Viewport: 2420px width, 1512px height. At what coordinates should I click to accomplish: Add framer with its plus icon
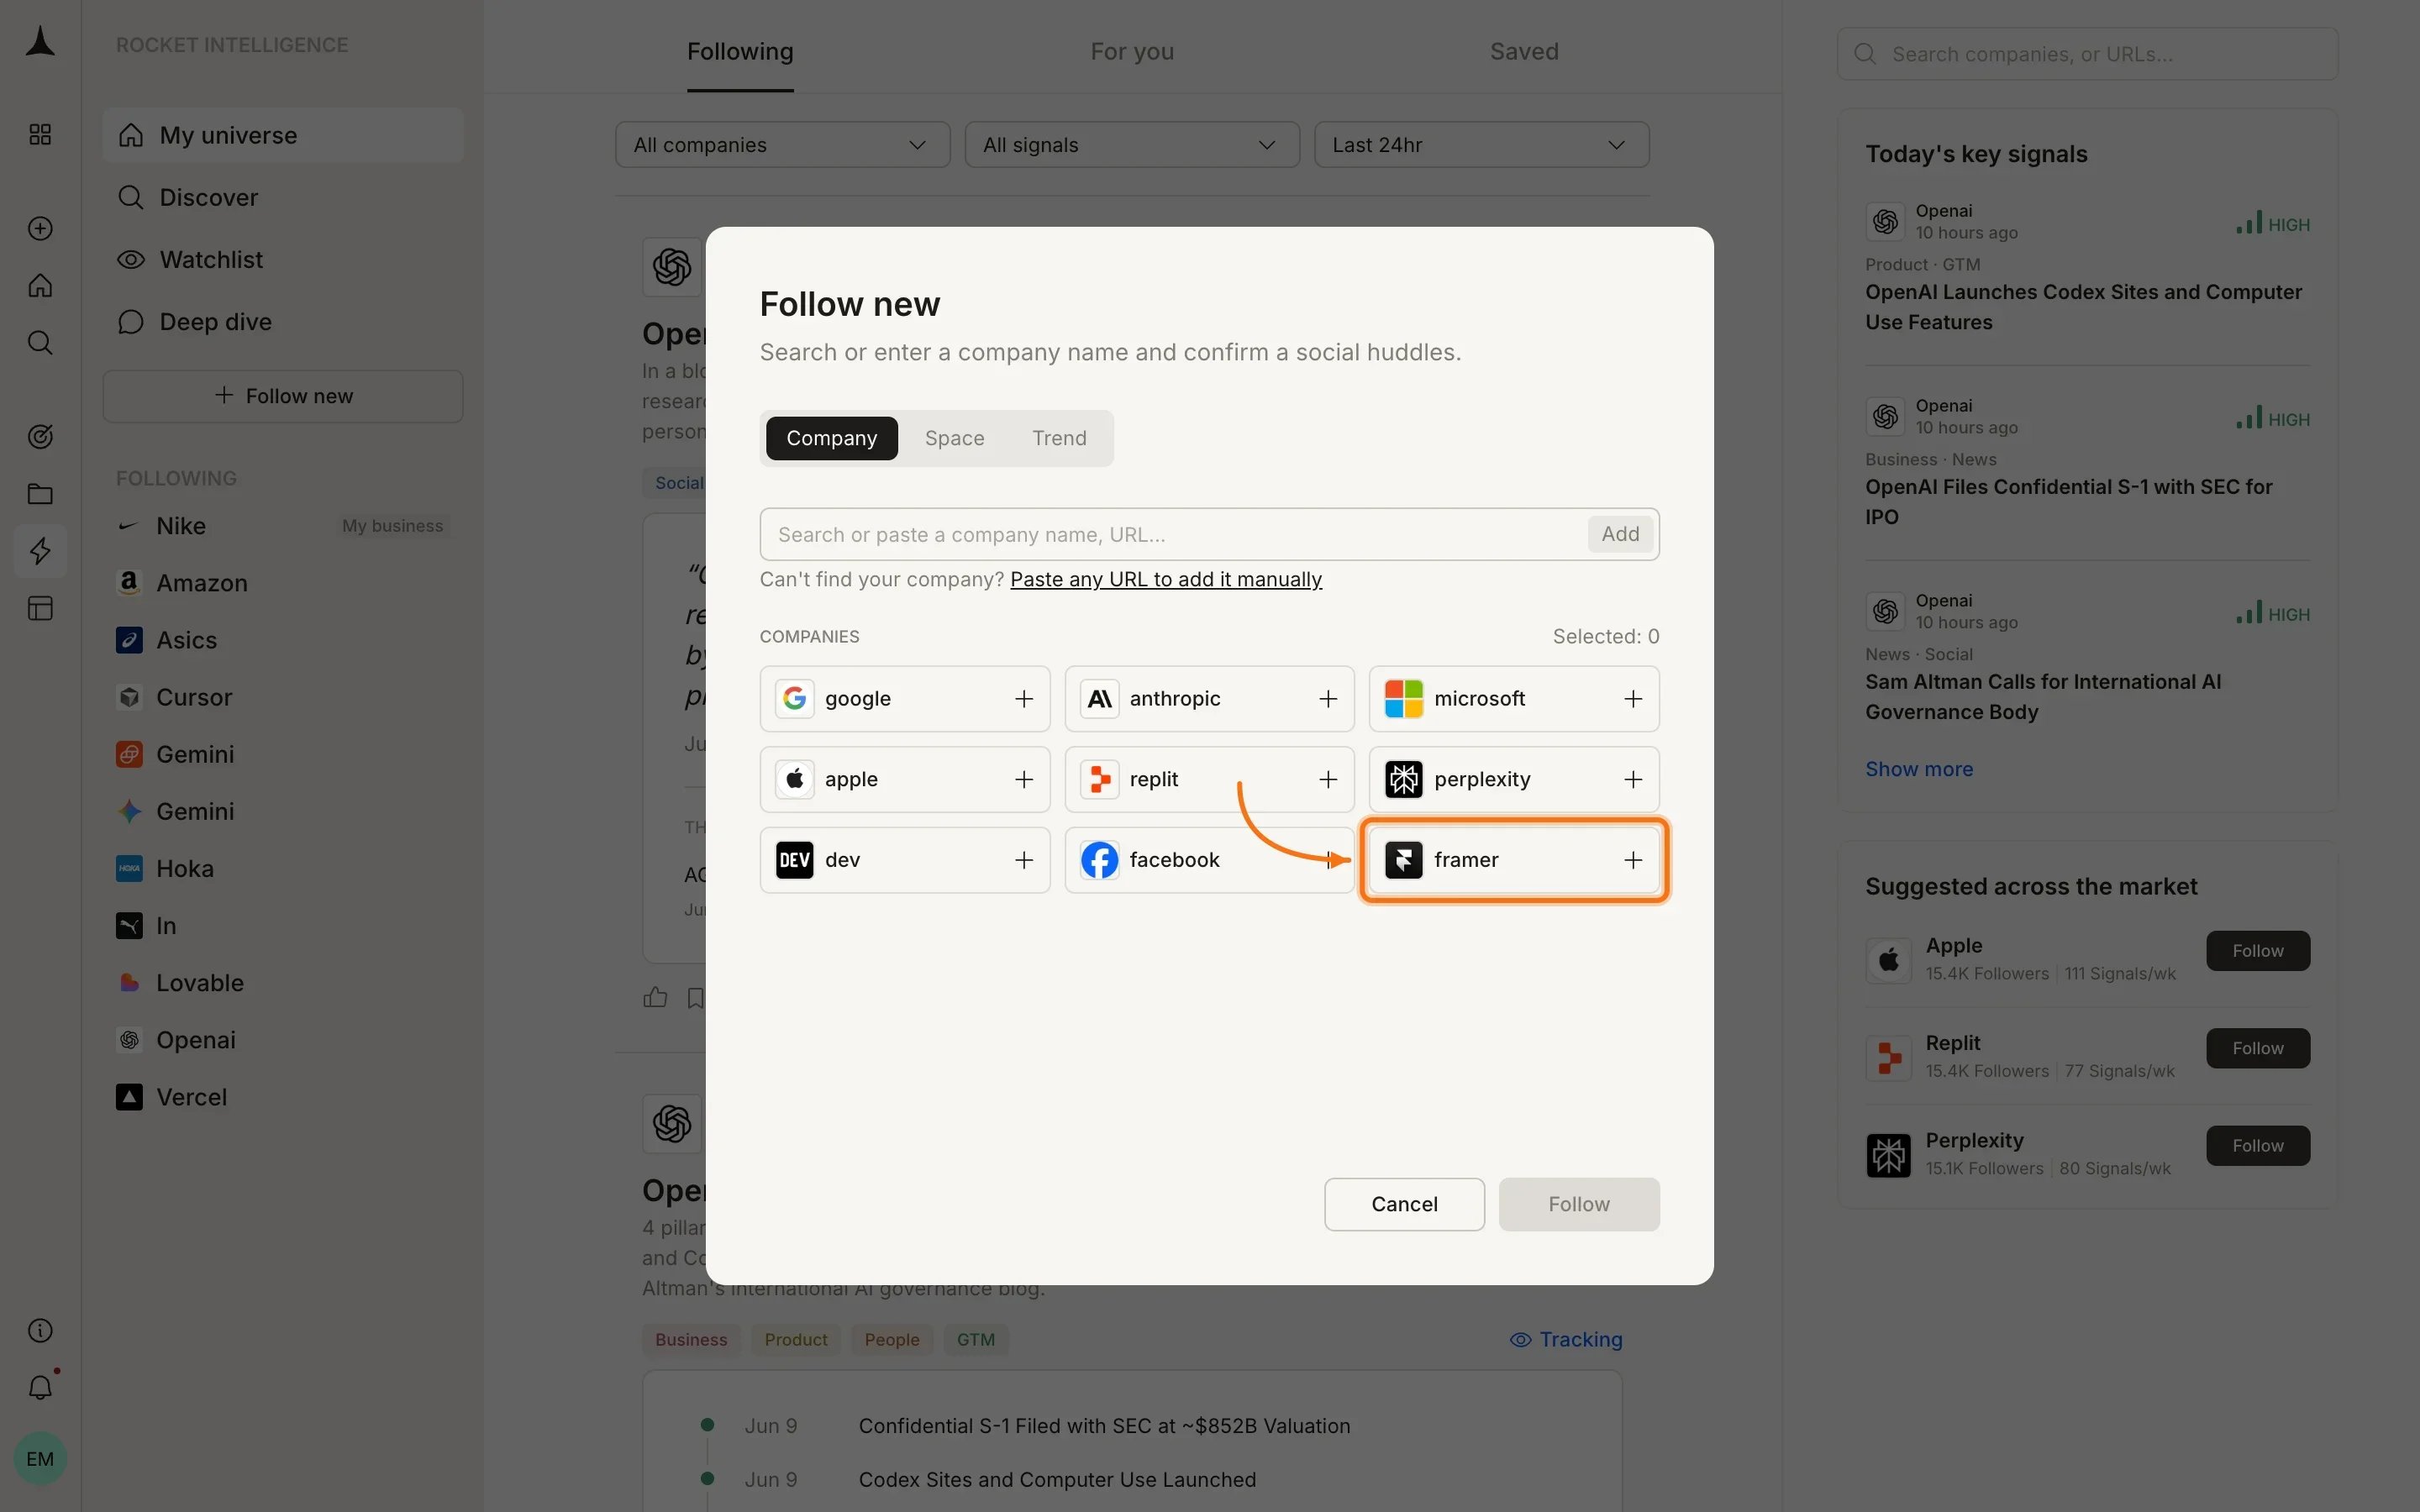(x=1633, y=860)
